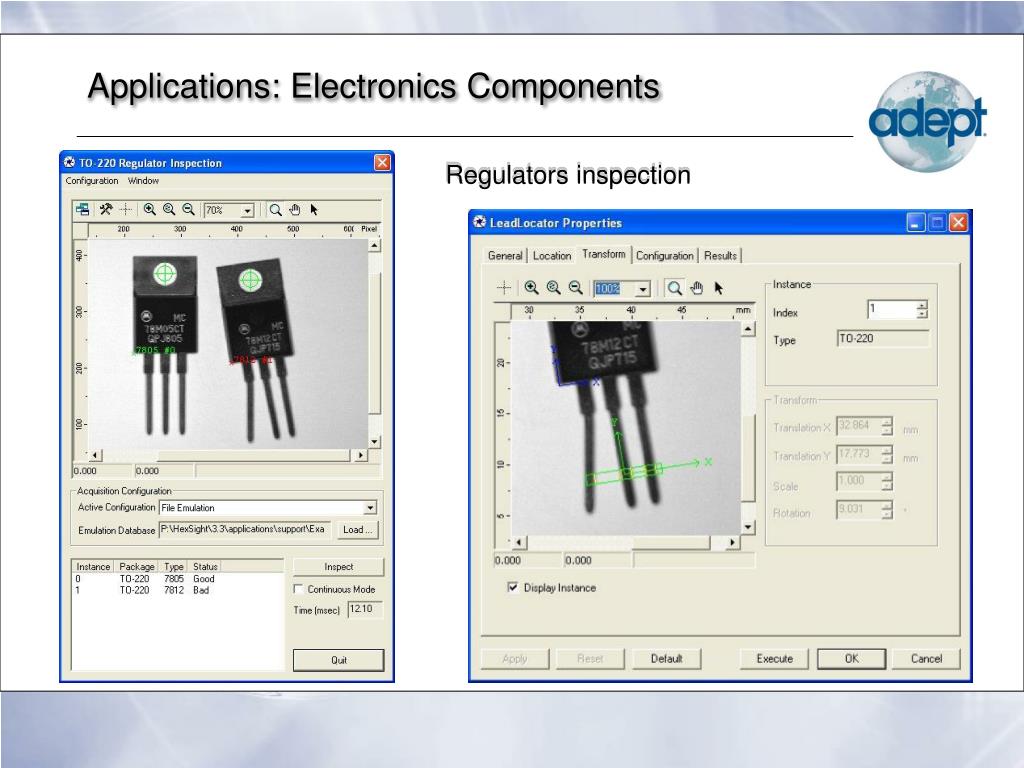Click Index spinner arrows
The height and width of the screenshot is (768, 1024).
(921, 310)
